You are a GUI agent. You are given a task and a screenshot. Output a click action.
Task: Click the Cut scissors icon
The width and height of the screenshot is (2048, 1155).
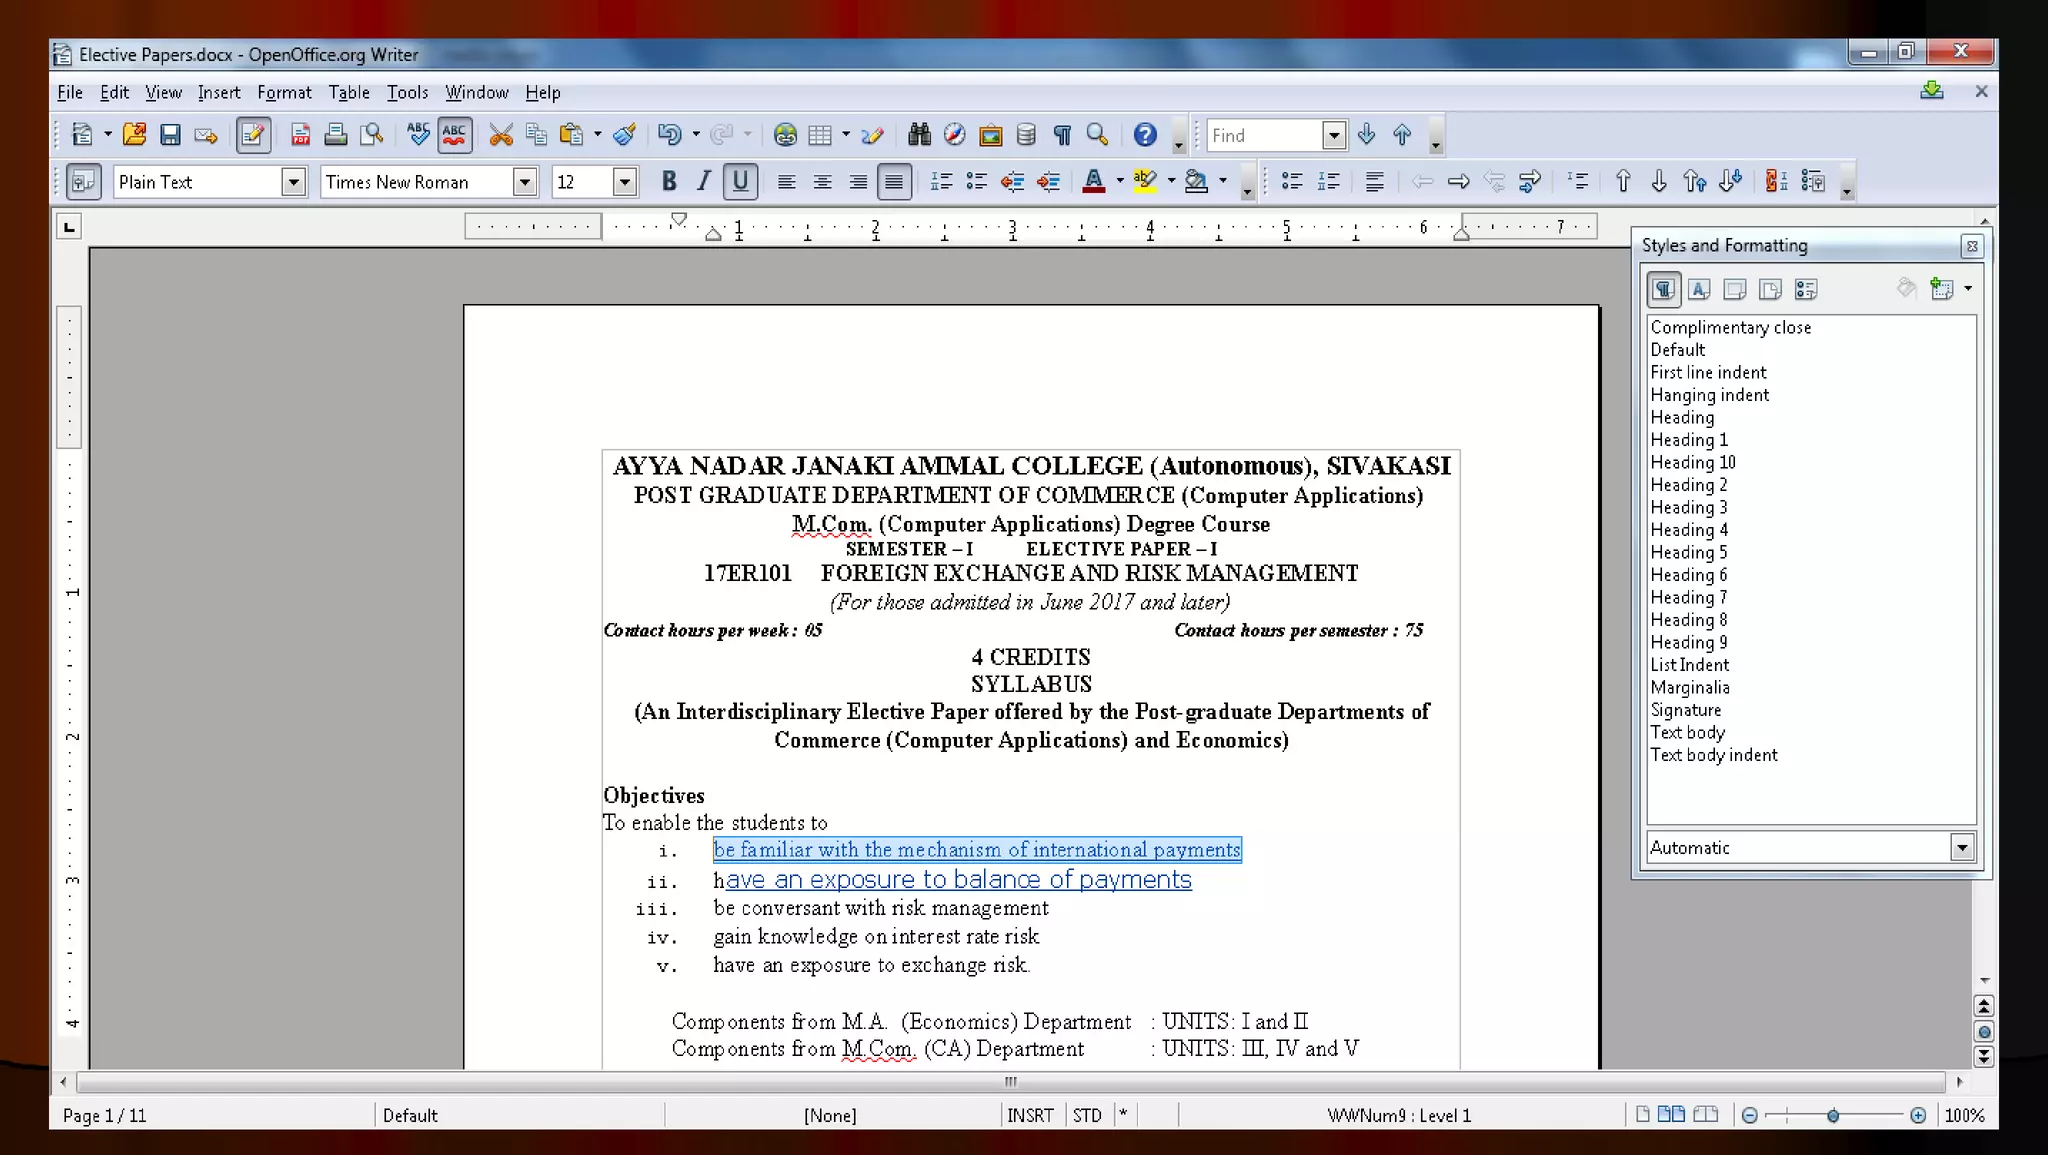501,135
